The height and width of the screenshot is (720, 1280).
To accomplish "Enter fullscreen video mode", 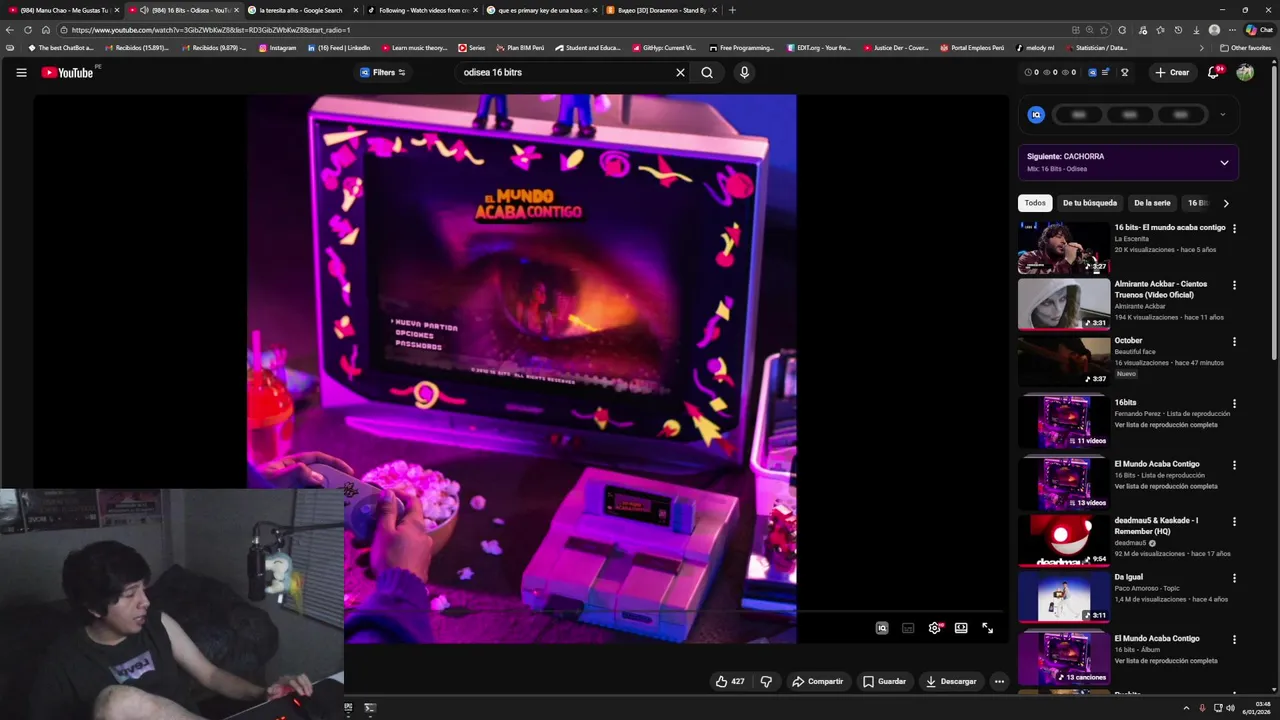I will (987, 628).
